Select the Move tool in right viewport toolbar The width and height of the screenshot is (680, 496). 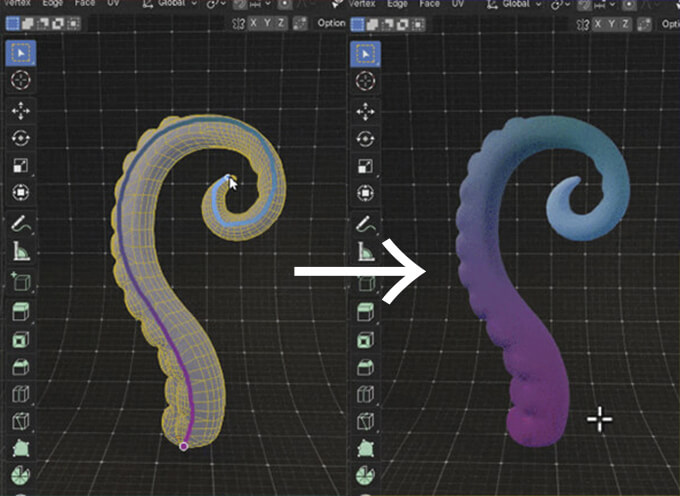pyautogui.click(x=365, y=112)
